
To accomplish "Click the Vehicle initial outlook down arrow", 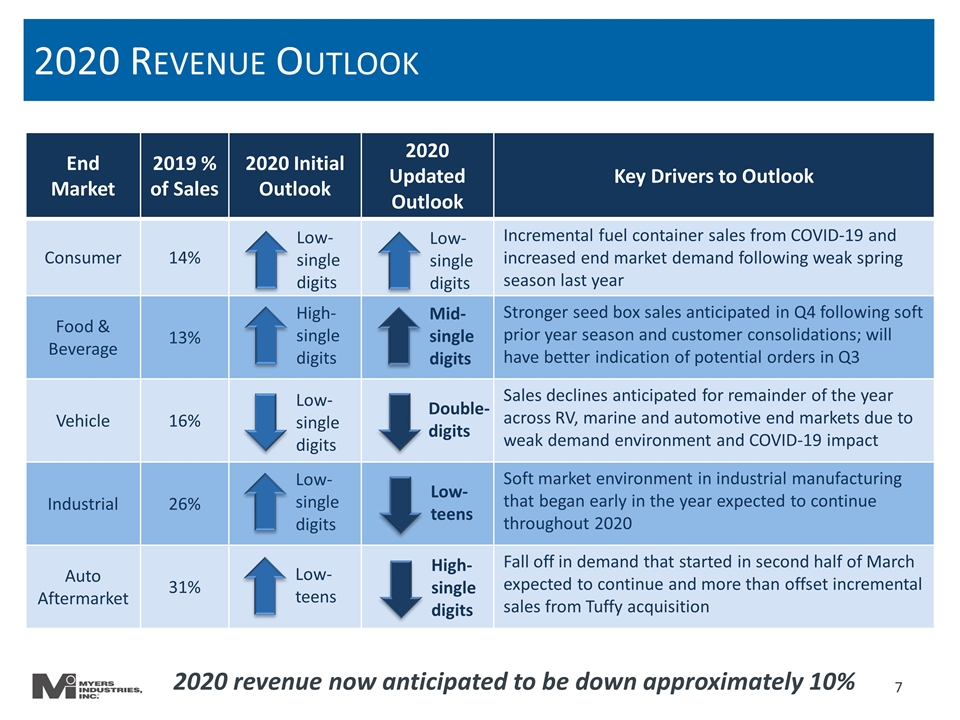I will click(266, 422).
